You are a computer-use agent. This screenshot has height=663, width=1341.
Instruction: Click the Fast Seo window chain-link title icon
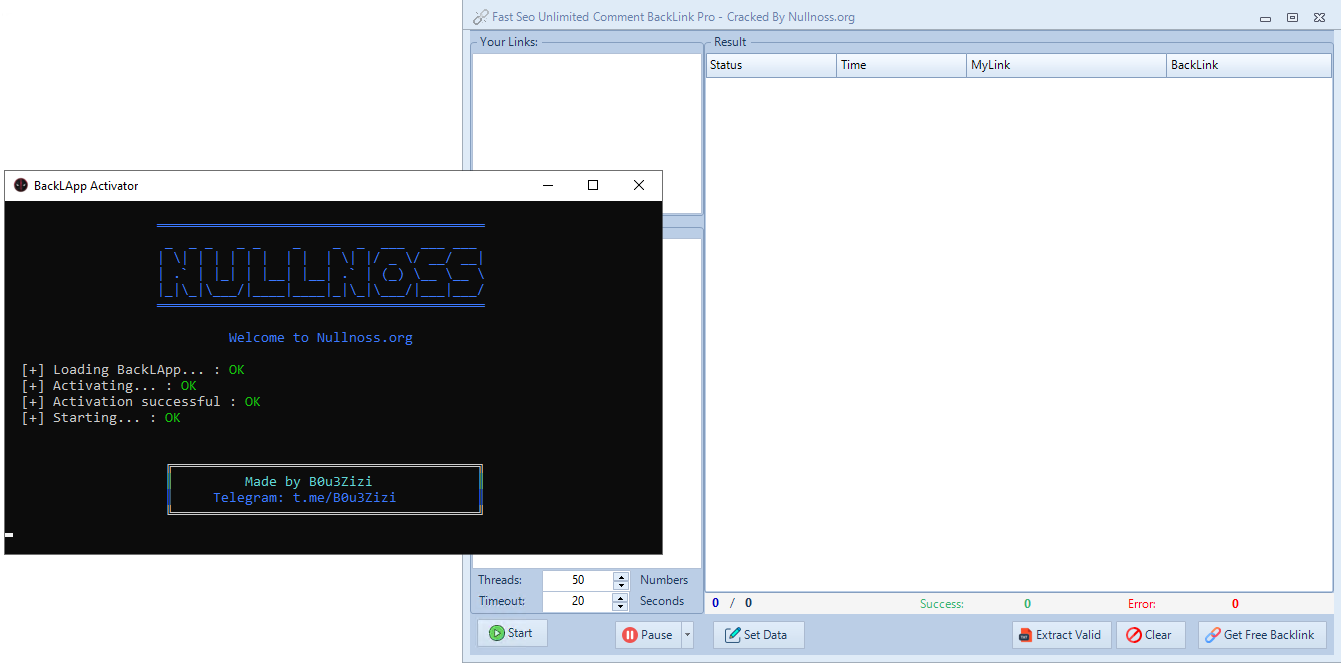pyautogui.click(x=481, y=17)
